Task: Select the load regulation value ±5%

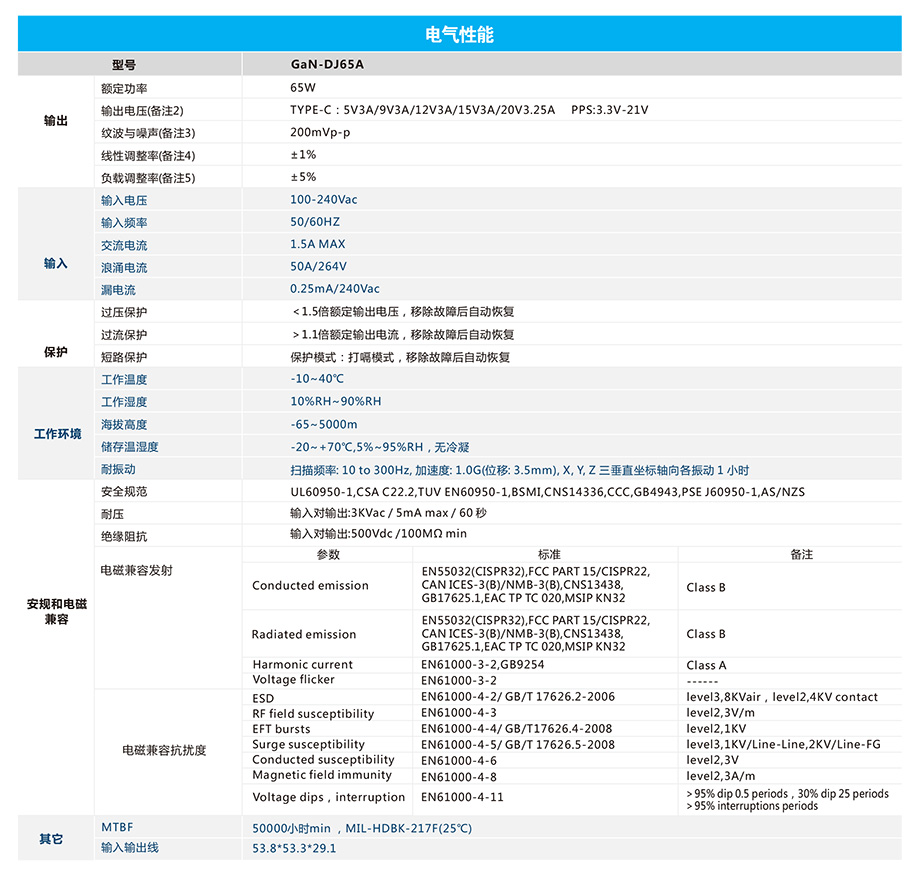Action: pyautogui.click(x=303, y=177)
